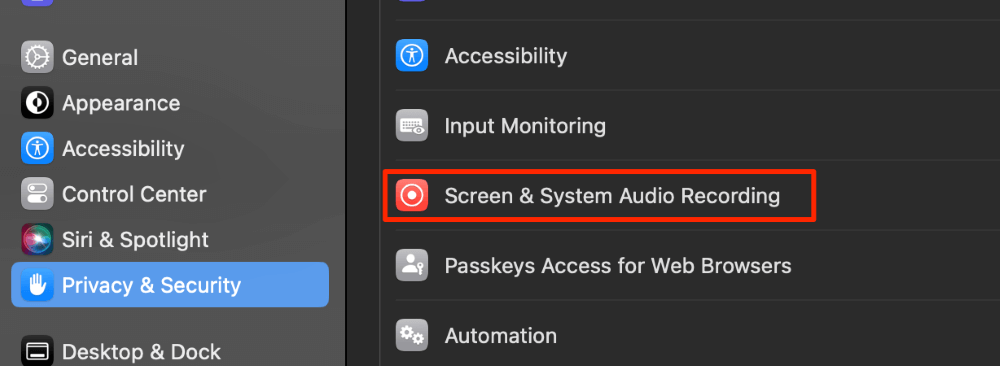Click the Input Monitoring keyboard icon
This screenshot has height=366, width=1000.
tap(411, 126)
